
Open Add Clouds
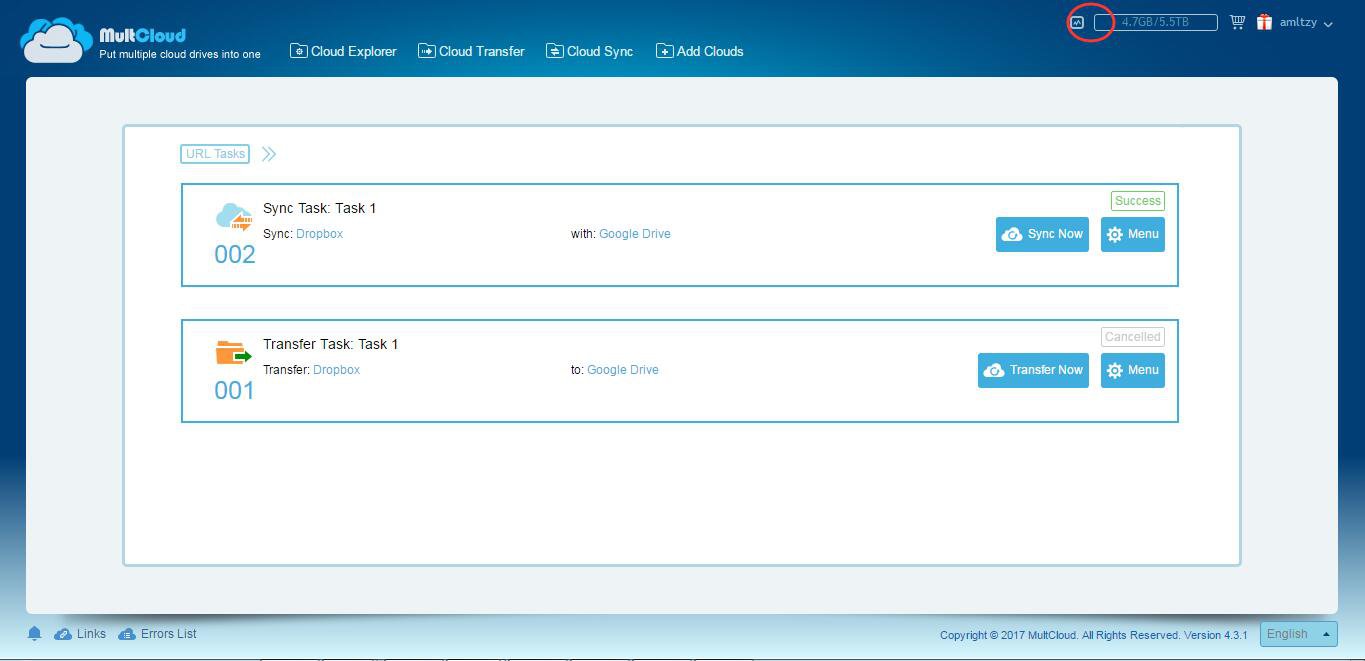pyautogui.click(x=699, y=51)
